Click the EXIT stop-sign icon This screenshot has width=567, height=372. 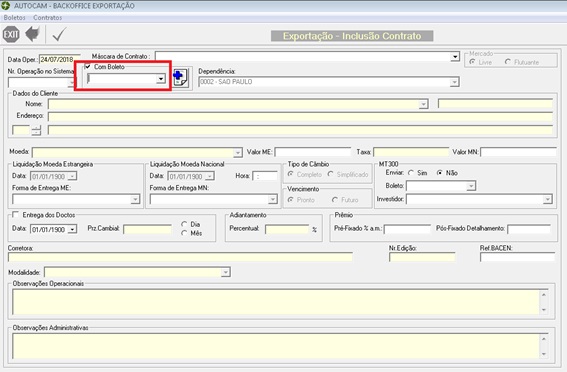[11, 34]
